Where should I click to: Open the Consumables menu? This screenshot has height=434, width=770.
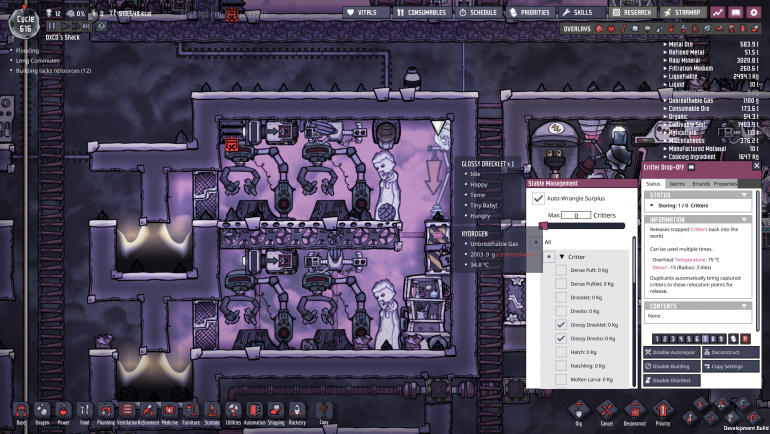[422, 12]
